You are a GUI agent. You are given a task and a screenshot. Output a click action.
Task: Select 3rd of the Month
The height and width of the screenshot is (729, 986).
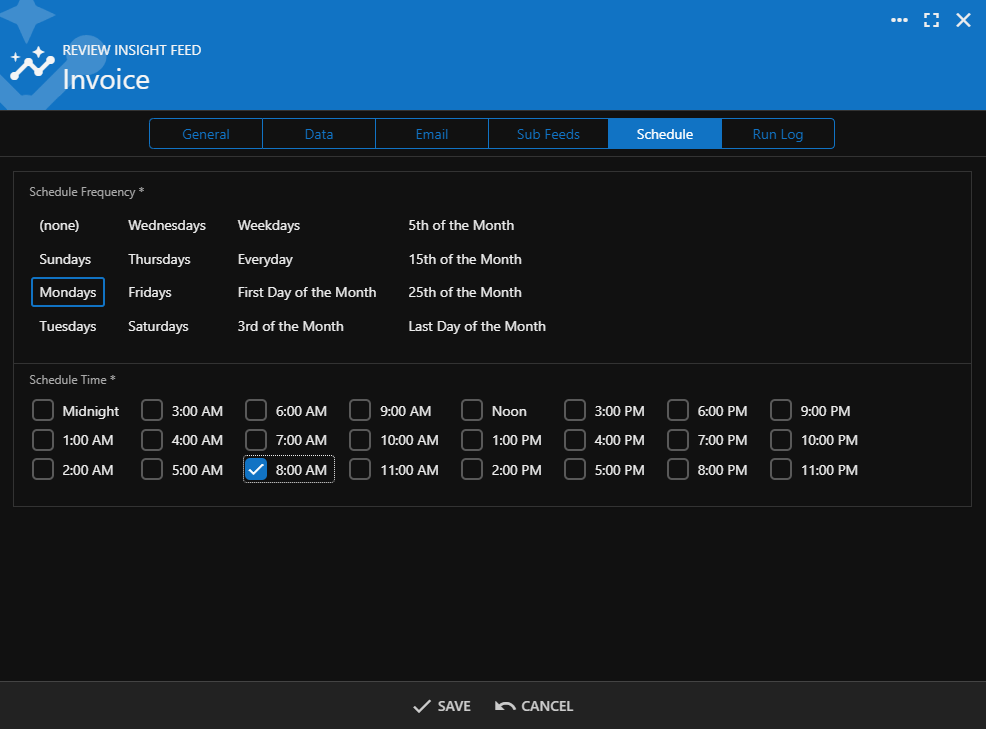tap(291, 326)
